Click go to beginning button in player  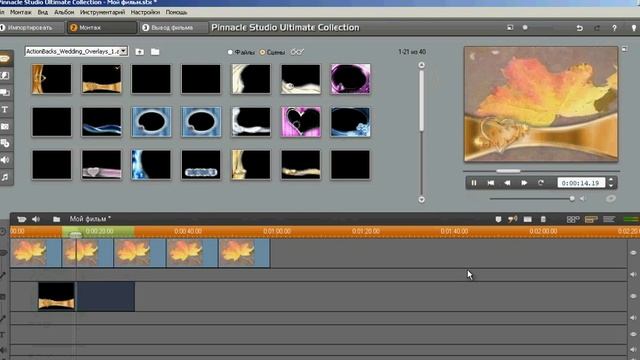pos(491,183)
